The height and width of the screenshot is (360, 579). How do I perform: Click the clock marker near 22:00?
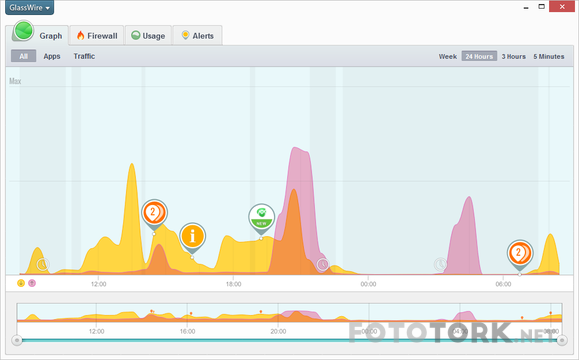click(x=323, y=264)
